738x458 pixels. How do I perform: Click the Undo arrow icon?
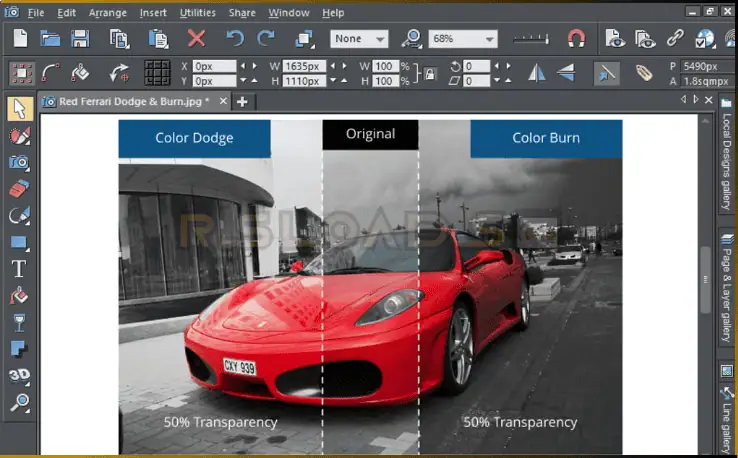235,38
